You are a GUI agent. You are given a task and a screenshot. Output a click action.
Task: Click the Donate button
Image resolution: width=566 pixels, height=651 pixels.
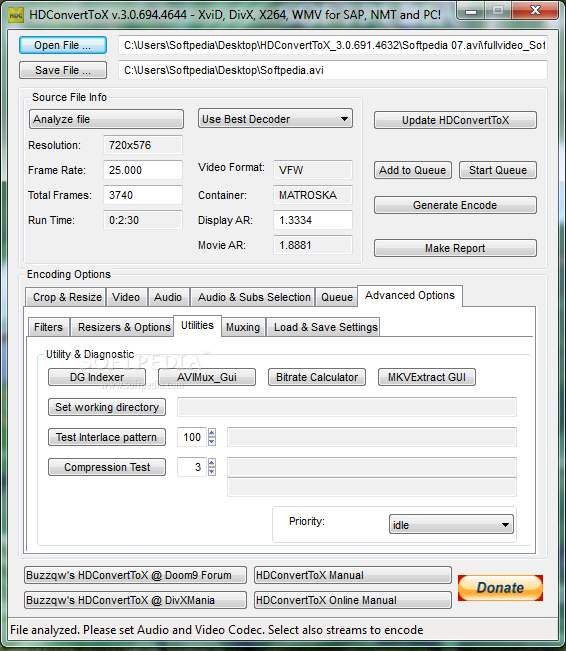(500, 588)
